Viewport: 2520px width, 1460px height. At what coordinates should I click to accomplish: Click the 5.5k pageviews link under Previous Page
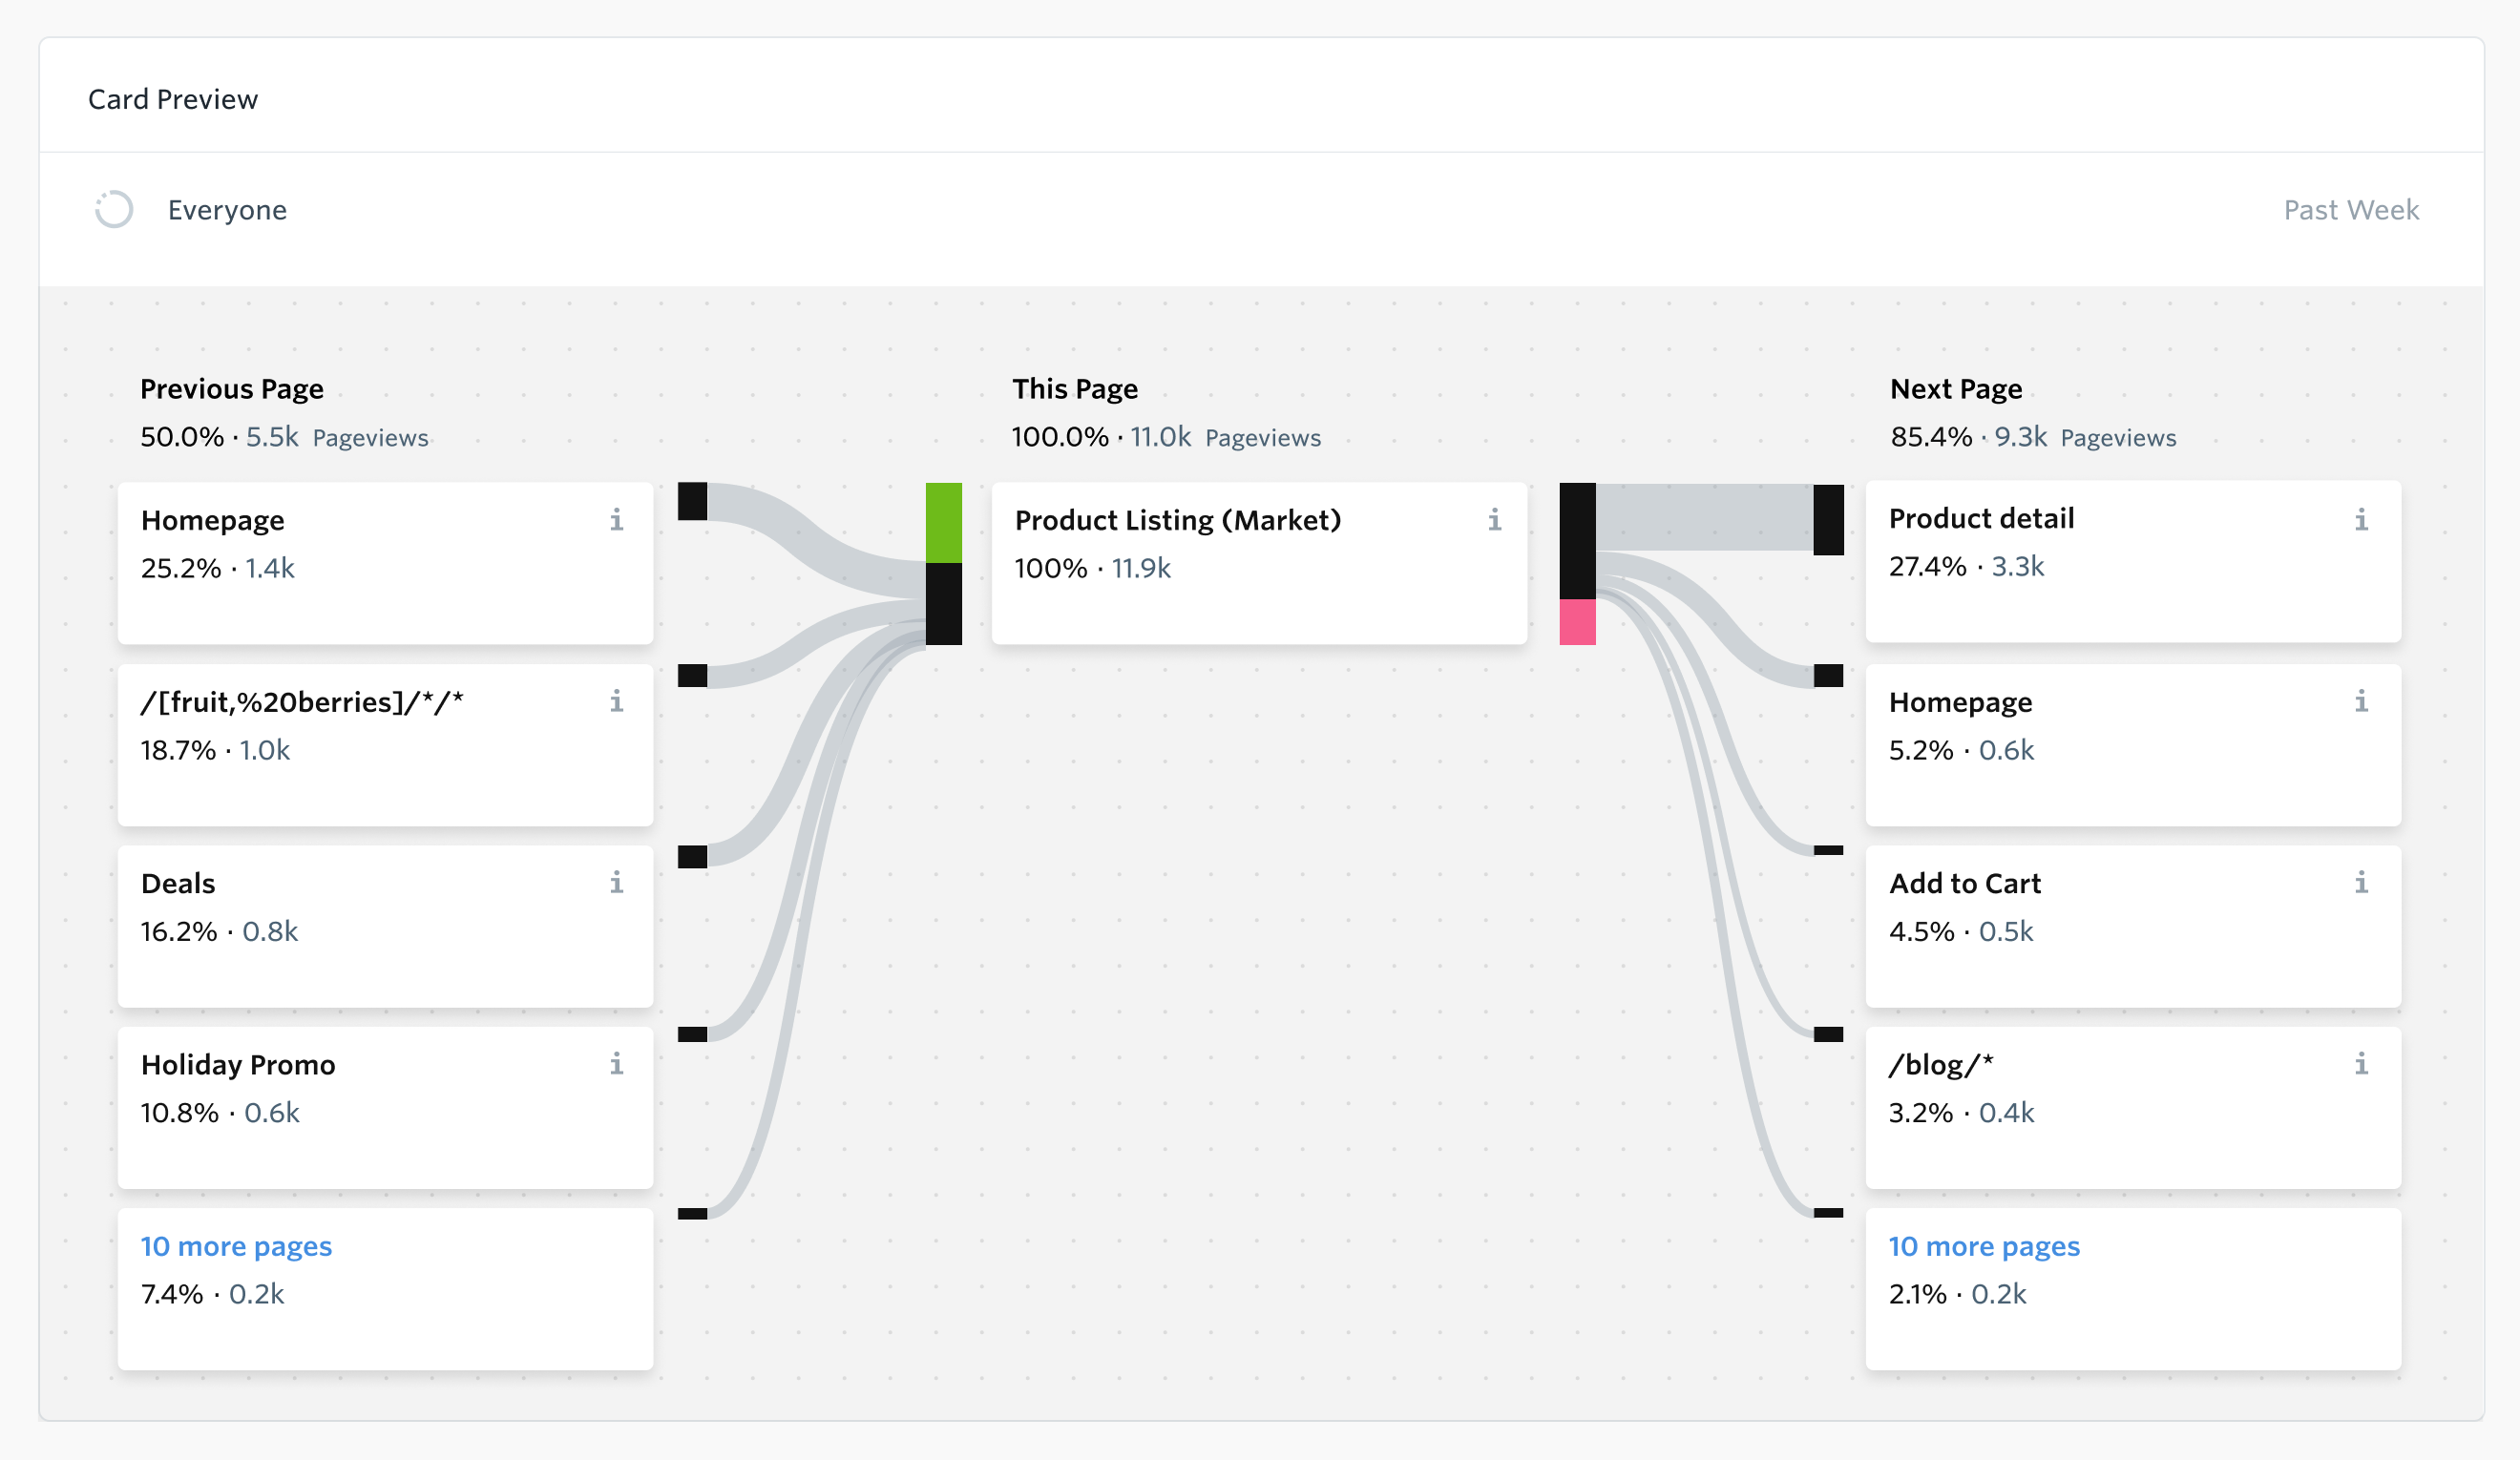pyautogui.click(x=271, y=437)
